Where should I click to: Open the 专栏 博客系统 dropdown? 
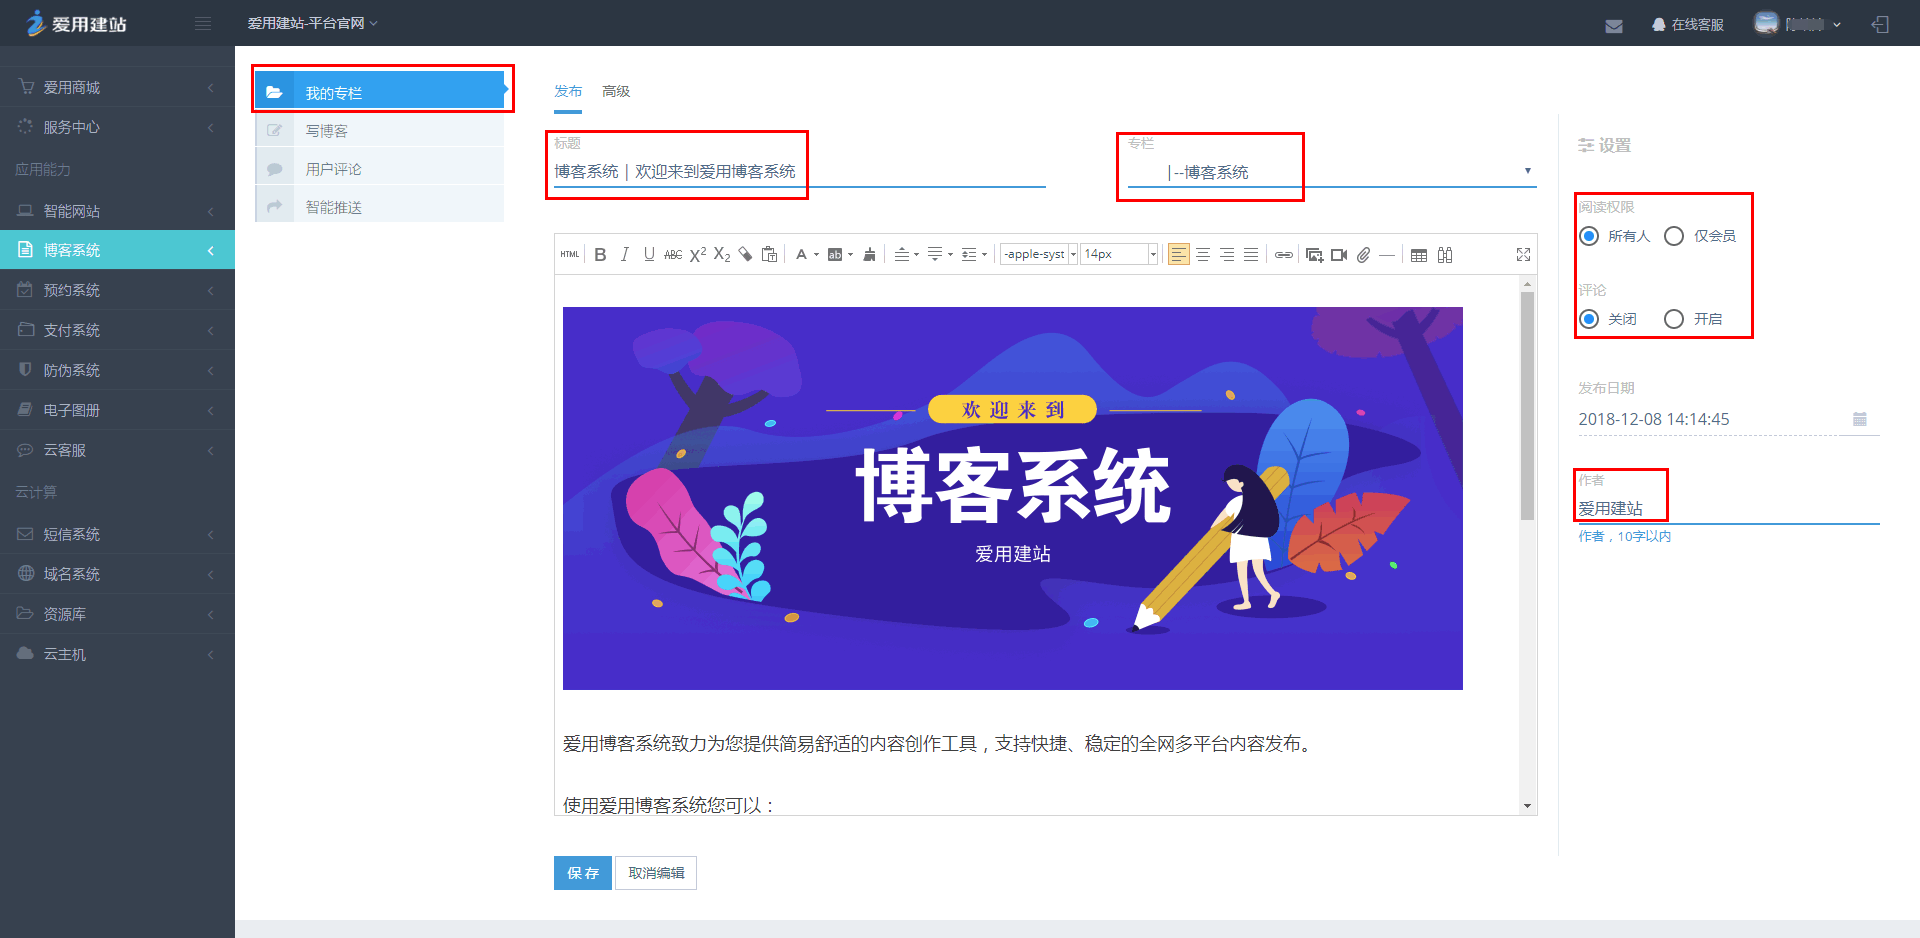coord(1332,172)
